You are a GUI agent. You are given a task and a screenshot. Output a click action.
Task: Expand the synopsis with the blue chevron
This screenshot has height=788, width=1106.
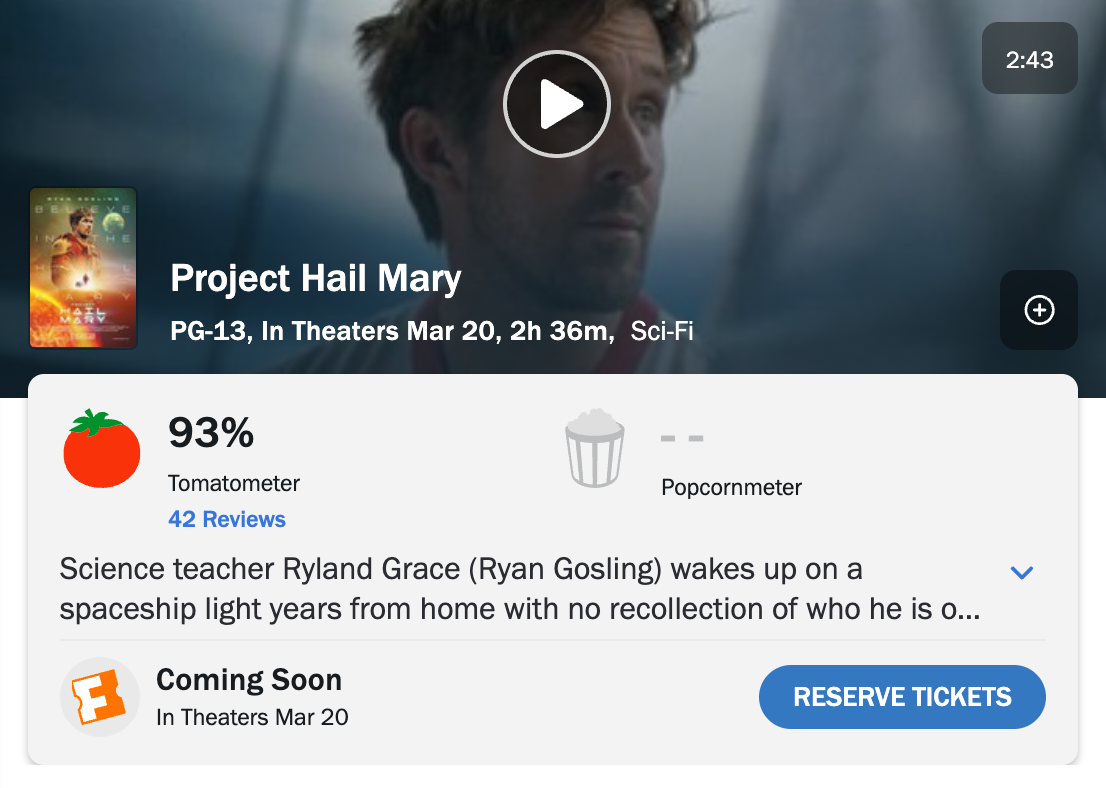point(1021,573)
